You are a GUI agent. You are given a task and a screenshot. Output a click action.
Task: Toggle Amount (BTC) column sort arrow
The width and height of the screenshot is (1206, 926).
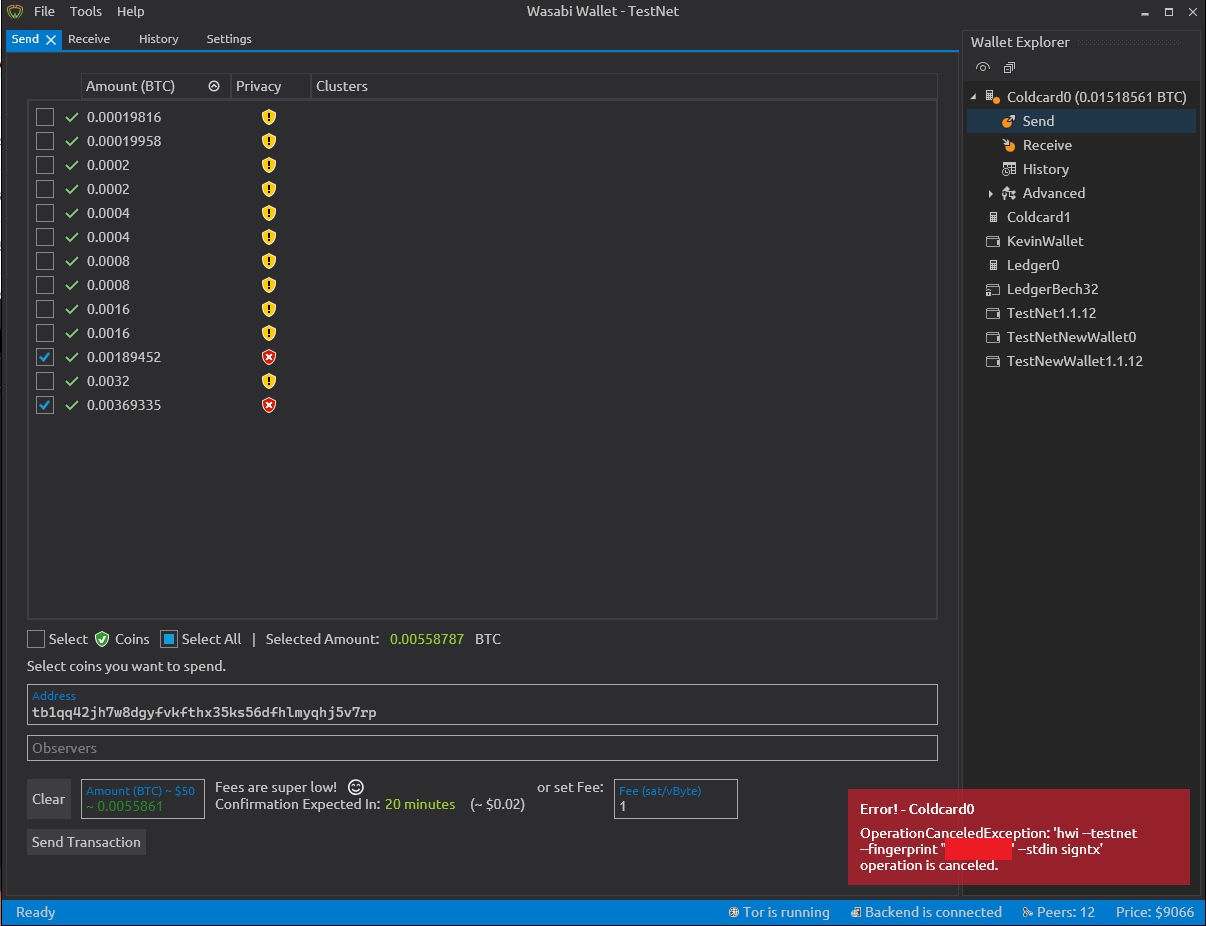point(214,86)
